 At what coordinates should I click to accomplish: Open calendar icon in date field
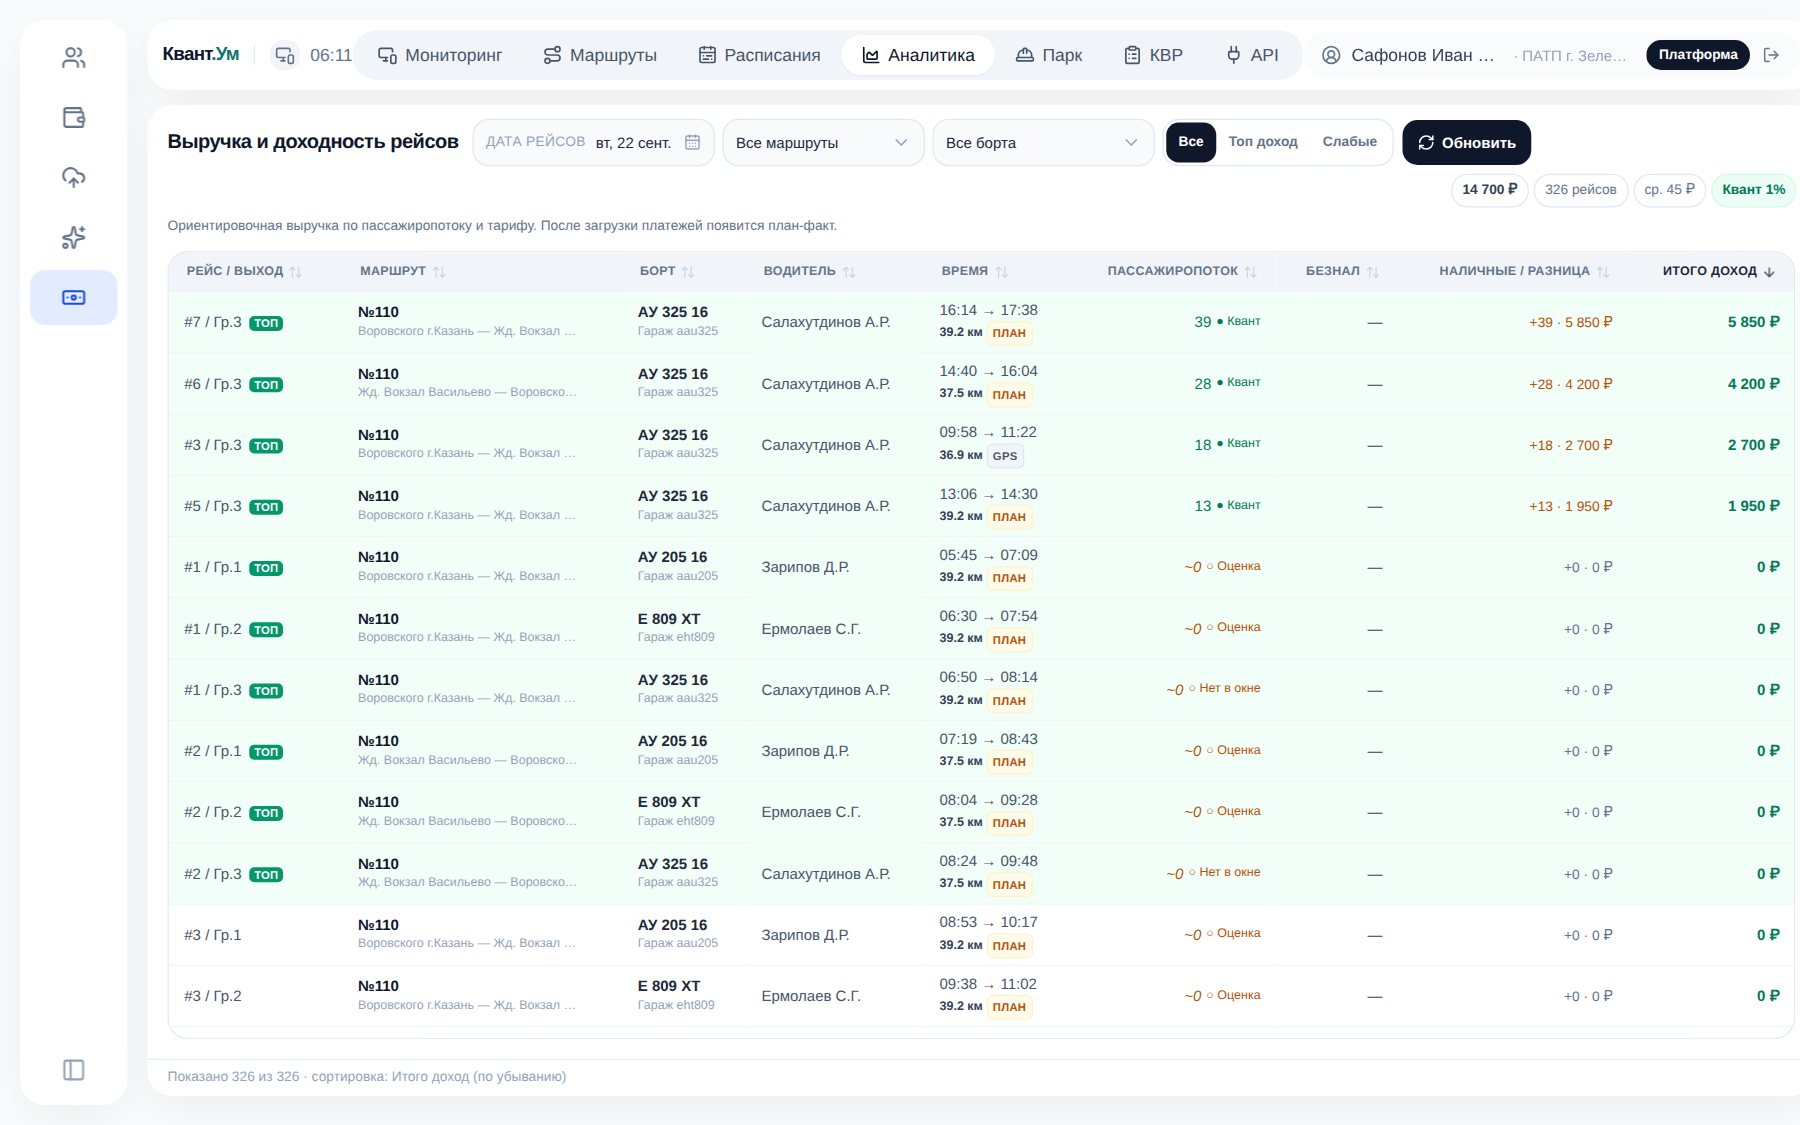pos(692,142)
